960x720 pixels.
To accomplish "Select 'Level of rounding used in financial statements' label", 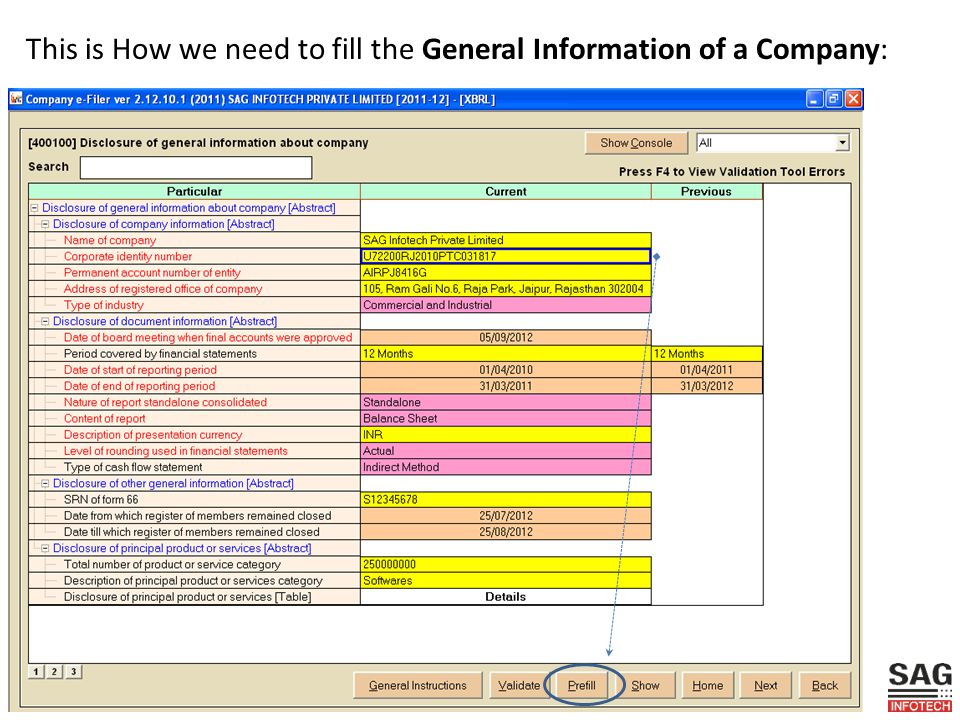I will tap(175, 451).
